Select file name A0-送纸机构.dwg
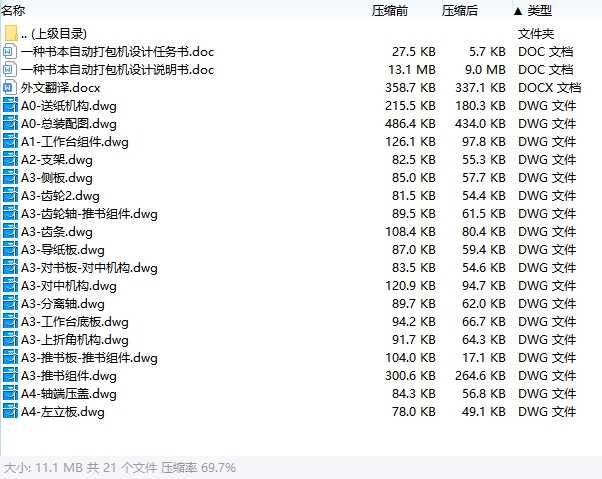 pos(69,106)
